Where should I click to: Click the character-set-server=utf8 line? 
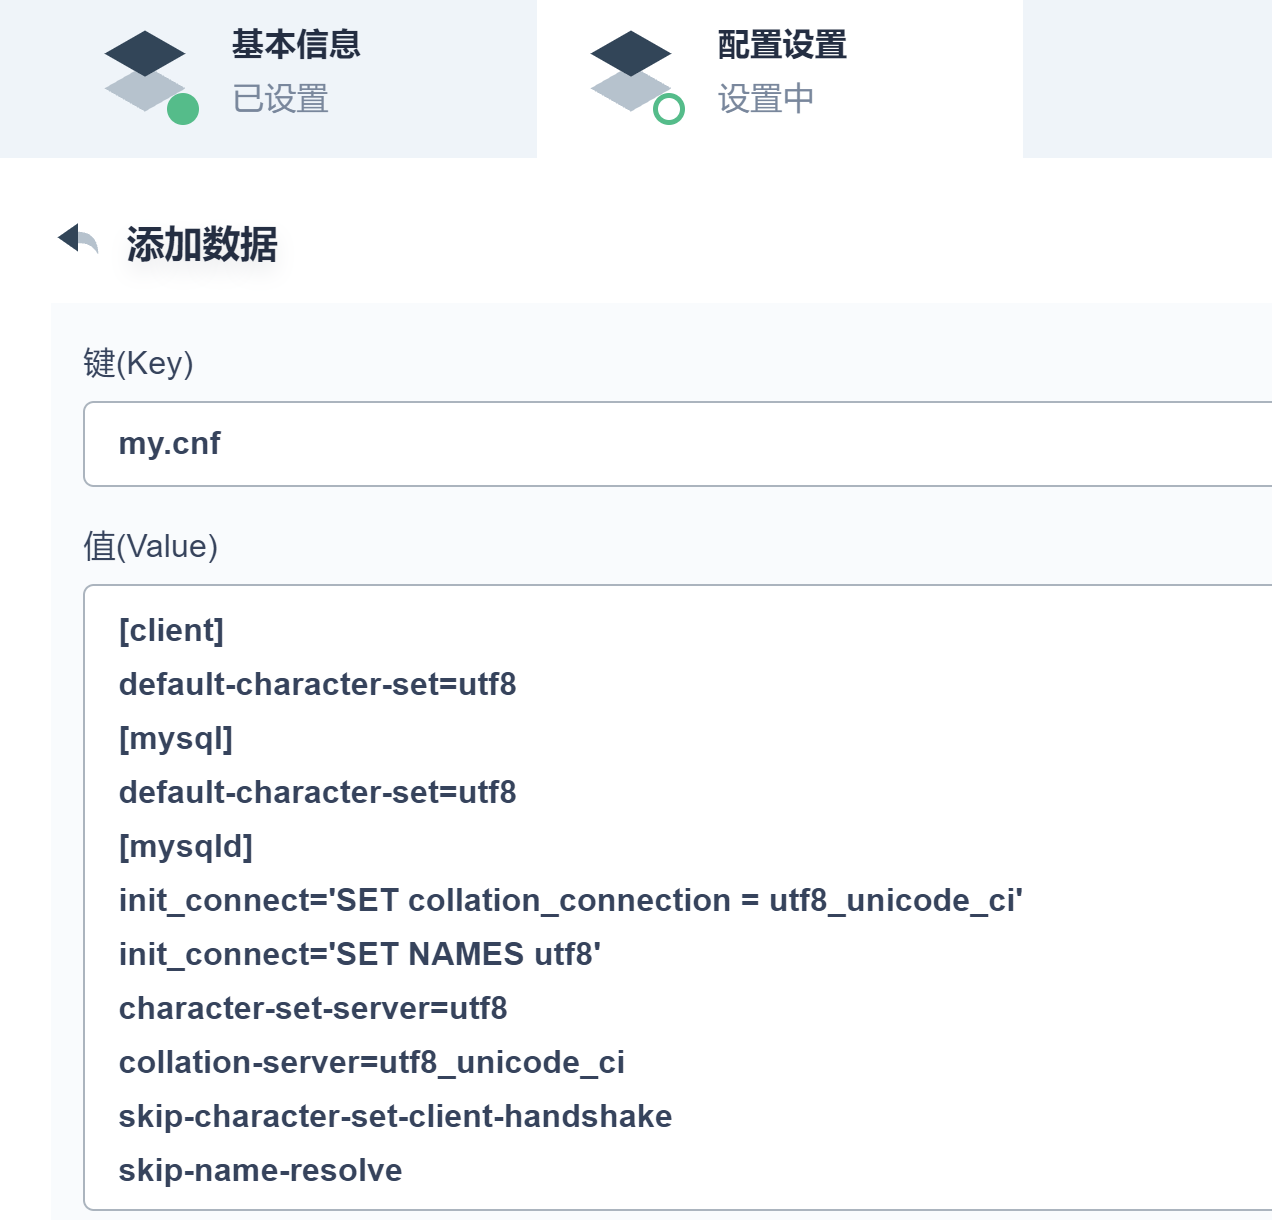[313, 1009]
